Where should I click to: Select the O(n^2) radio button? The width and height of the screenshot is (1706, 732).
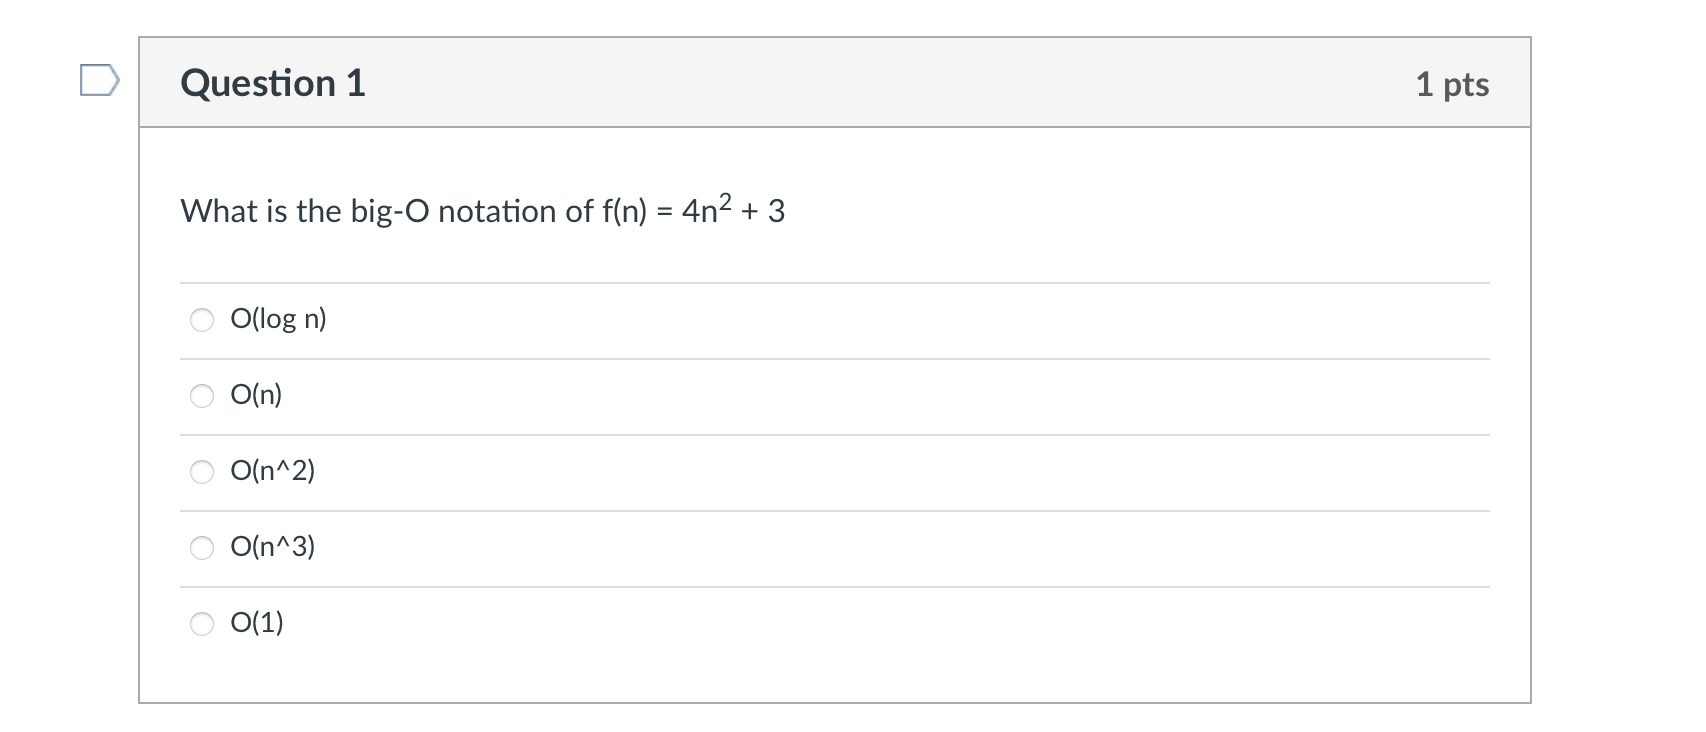tap(203, 472)
